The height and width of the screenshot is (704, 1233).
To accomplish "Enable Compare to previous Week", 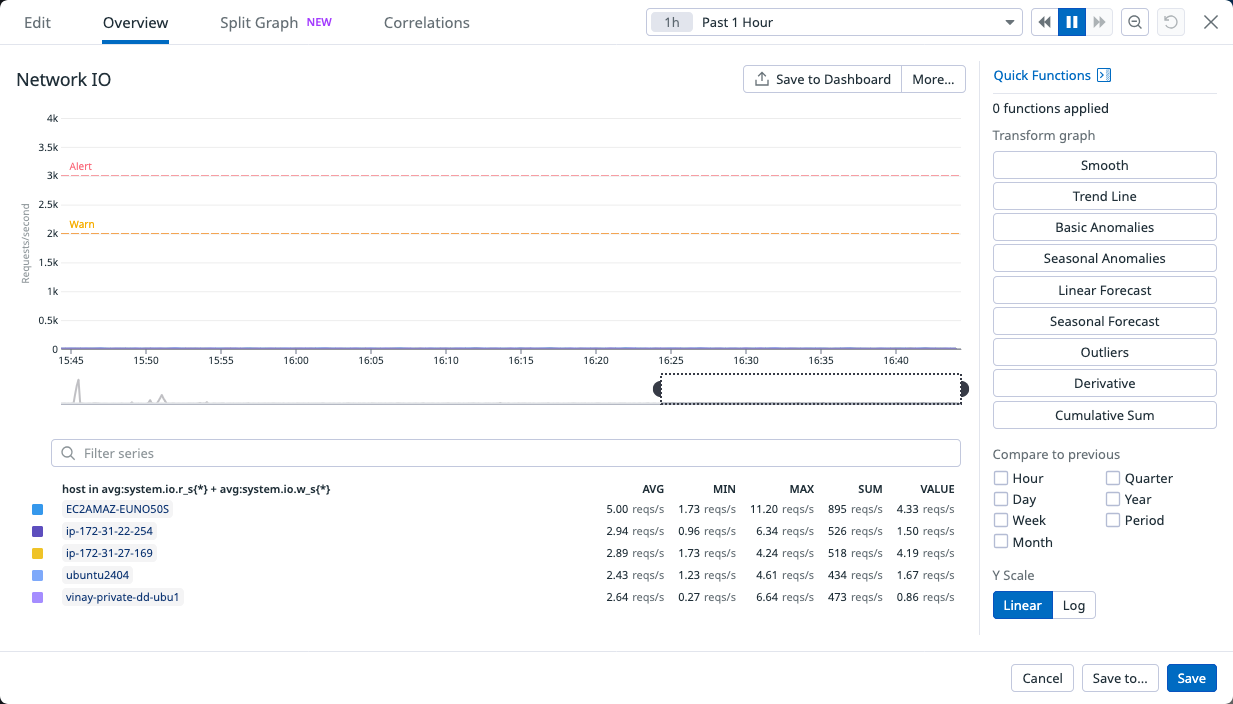I will tap(1001, 520).
